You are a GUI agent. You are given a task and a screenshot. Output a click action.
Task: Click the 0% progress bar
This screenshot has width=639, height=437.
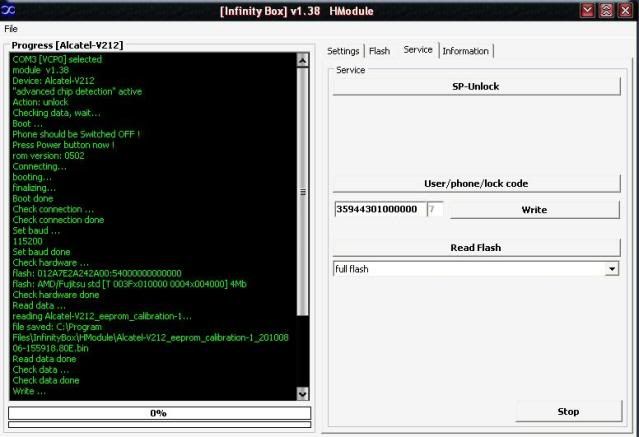[158, 413]
